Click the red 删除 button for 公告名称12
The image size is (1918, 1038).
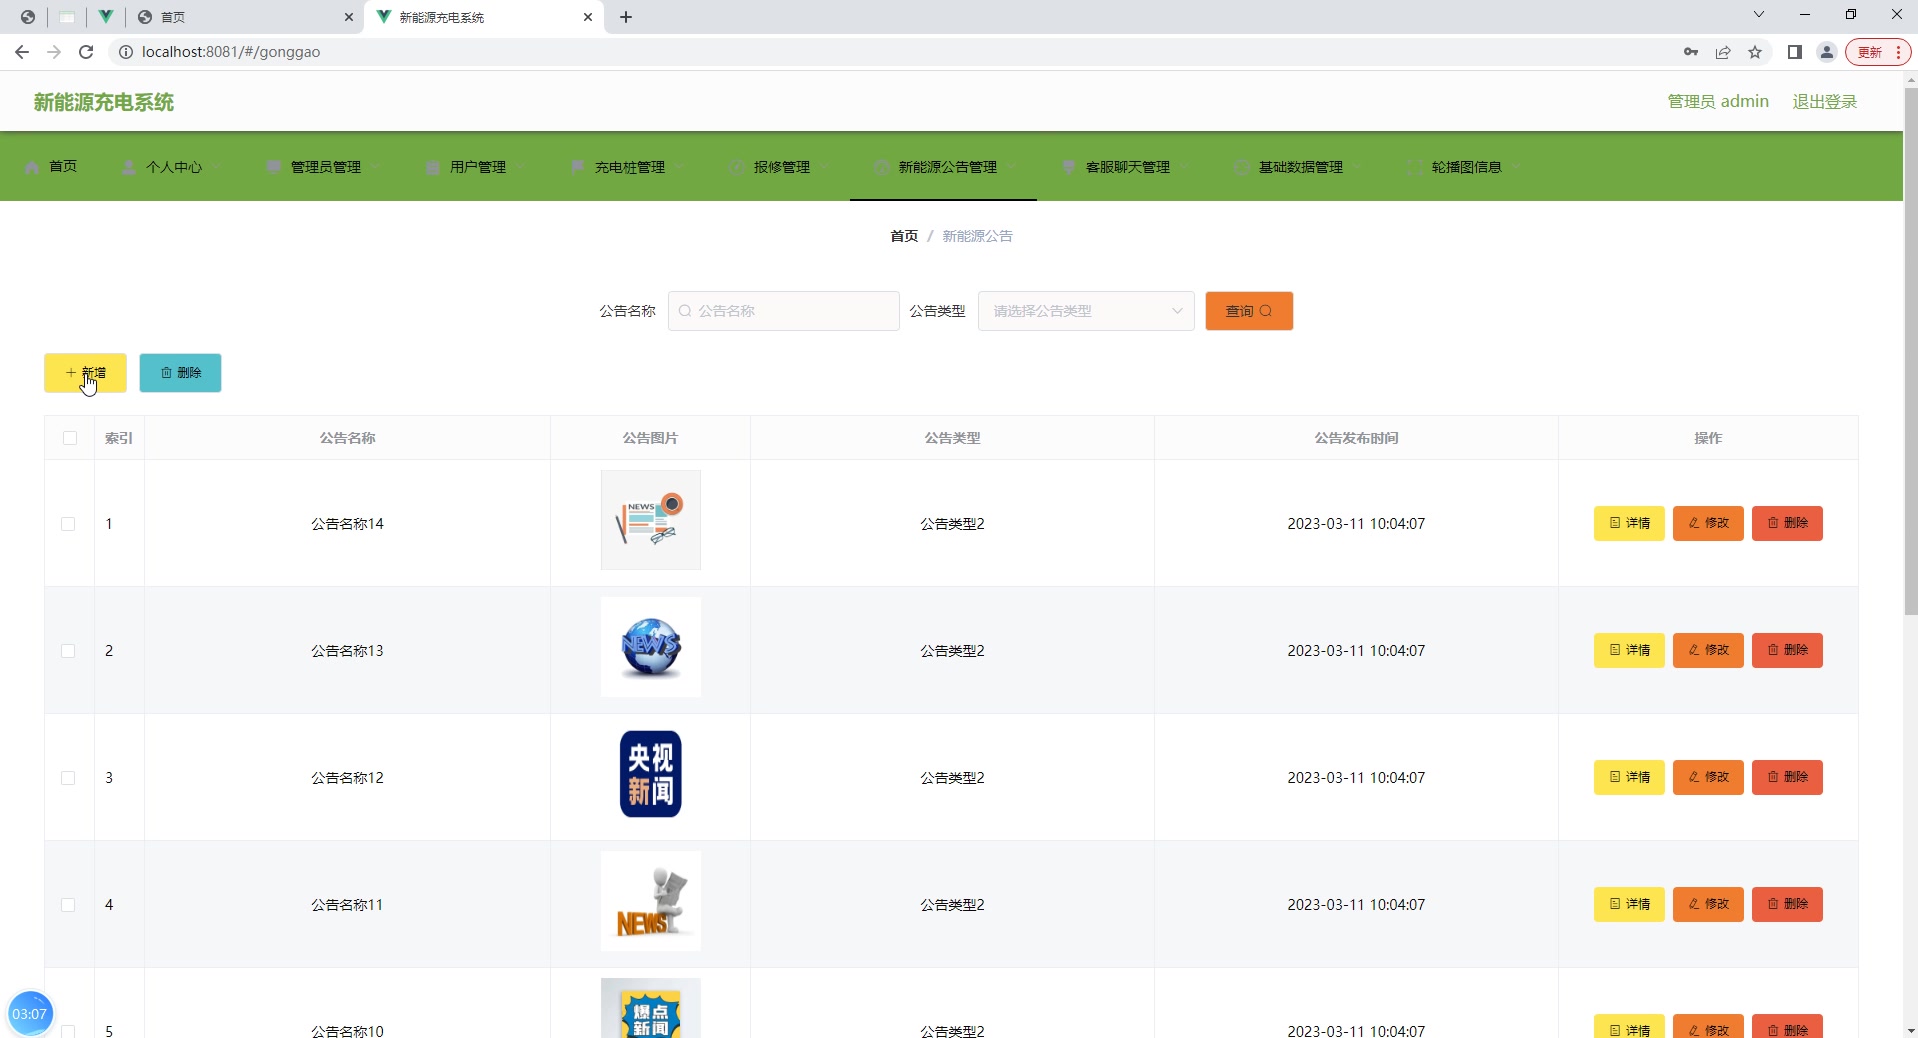pyautogui.click(x=1787, y=777)
